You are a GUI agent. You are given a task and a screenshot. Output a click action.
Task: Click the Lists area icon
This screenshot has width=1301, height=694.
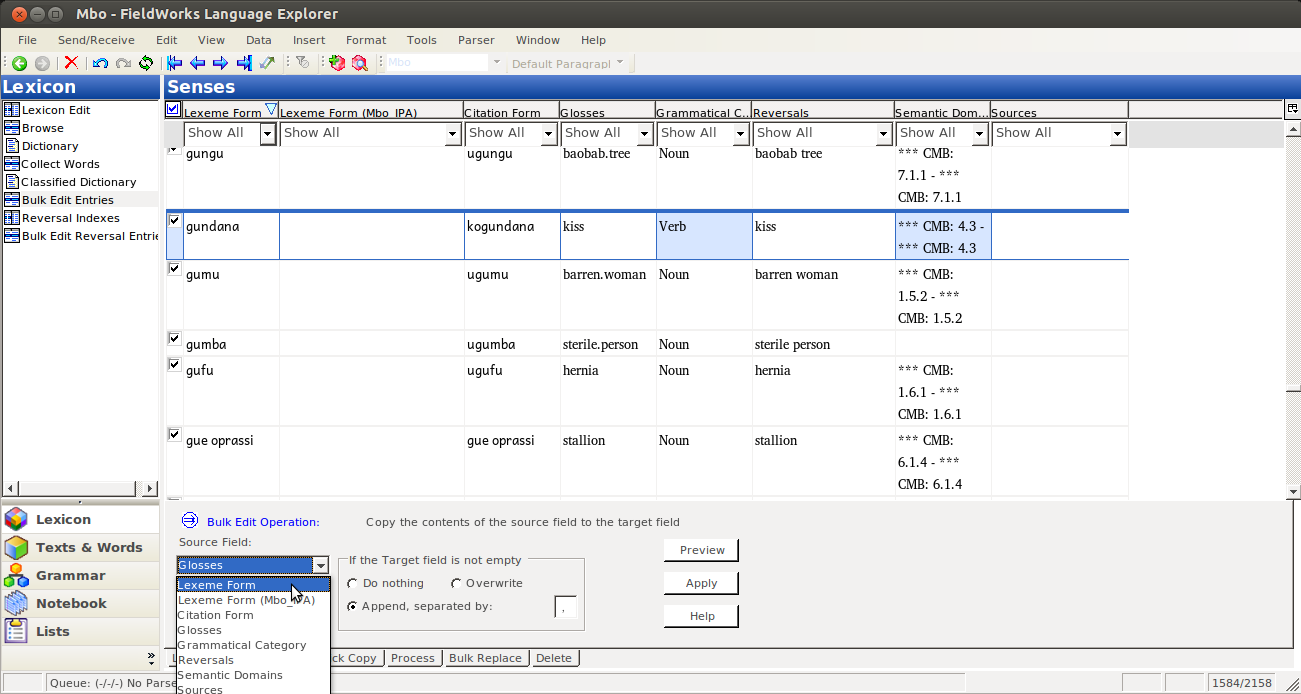16,631
